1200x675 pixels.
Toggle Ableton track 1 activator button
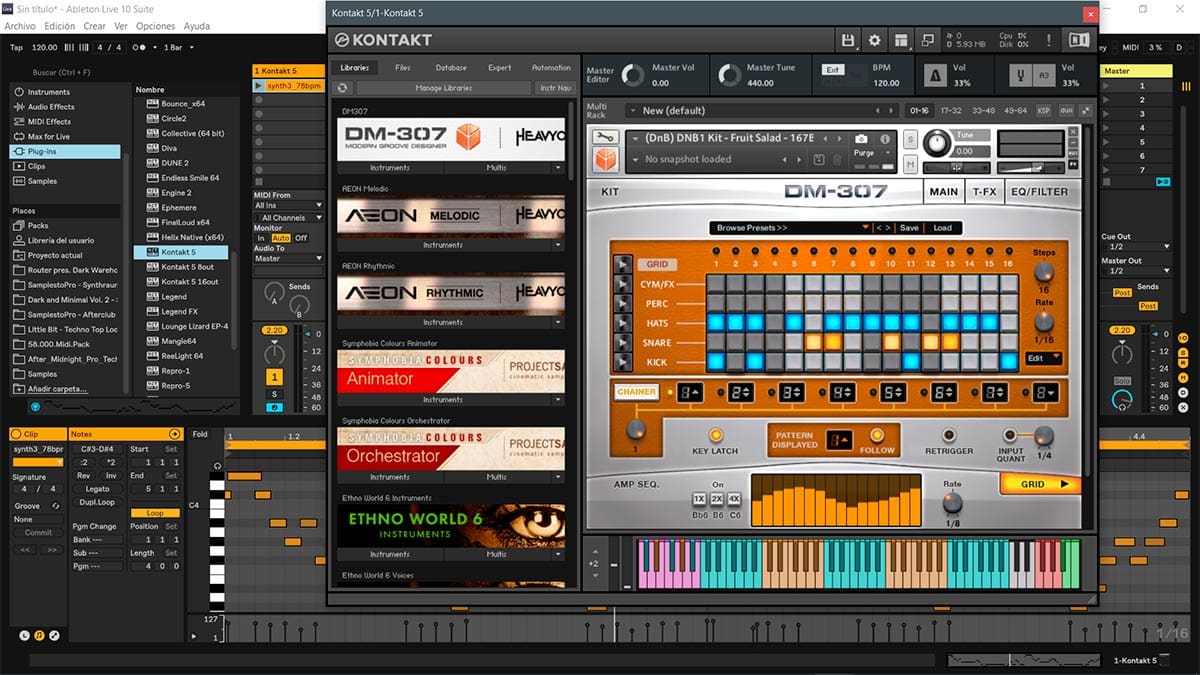(x=276, y=377)
